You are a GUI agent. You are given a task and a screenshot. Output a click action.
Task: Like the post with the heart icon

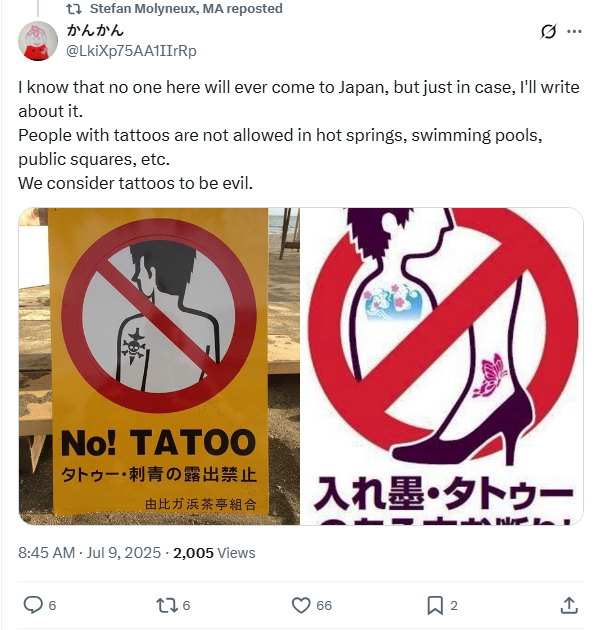(x=301, y=605)
